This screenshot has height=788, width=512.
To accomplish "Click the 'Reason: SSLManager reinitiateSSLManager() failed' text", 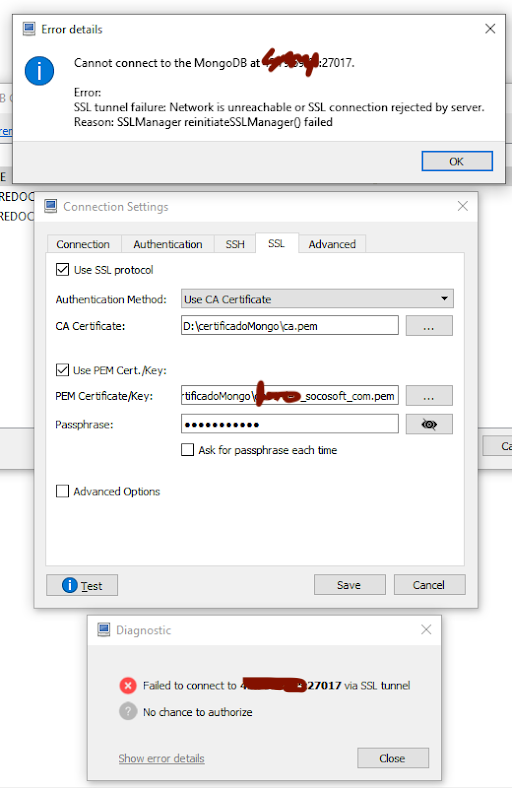I will pos(203,122).
